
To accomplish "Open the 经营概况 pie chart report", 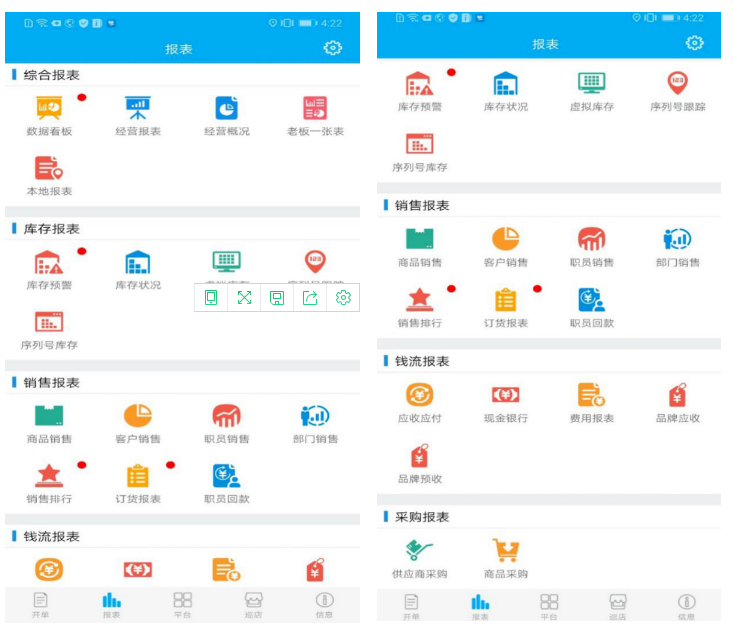I will point(227,116).
